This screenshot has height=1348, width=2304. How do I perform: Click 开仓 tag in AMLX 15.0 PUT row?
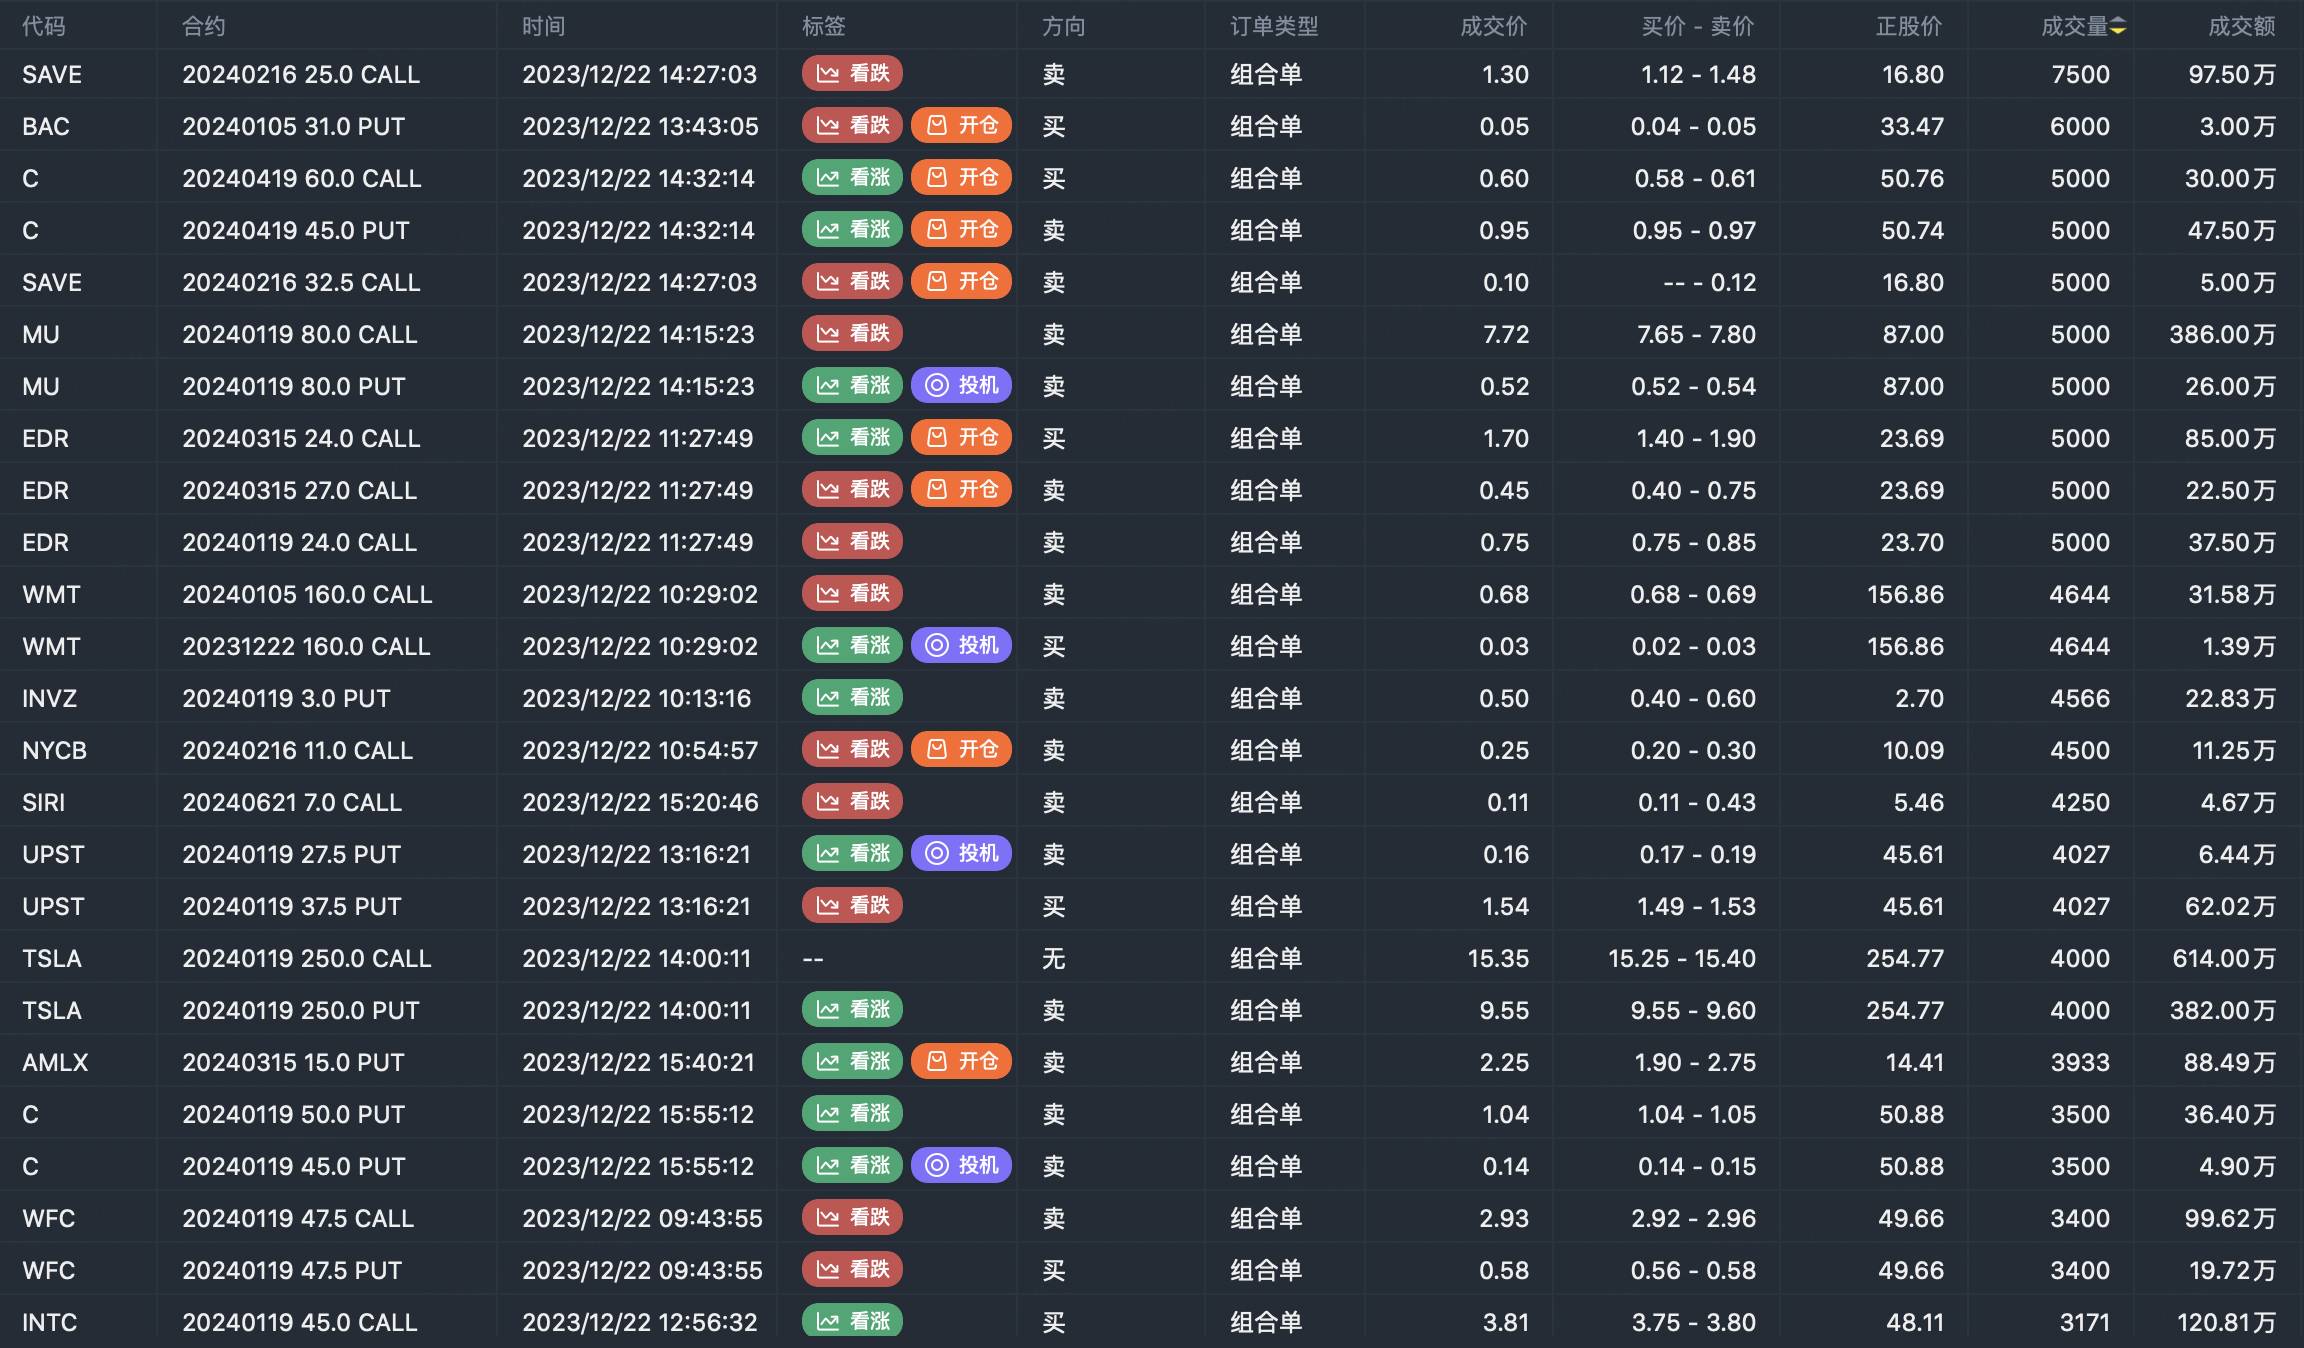[961, 1062]
